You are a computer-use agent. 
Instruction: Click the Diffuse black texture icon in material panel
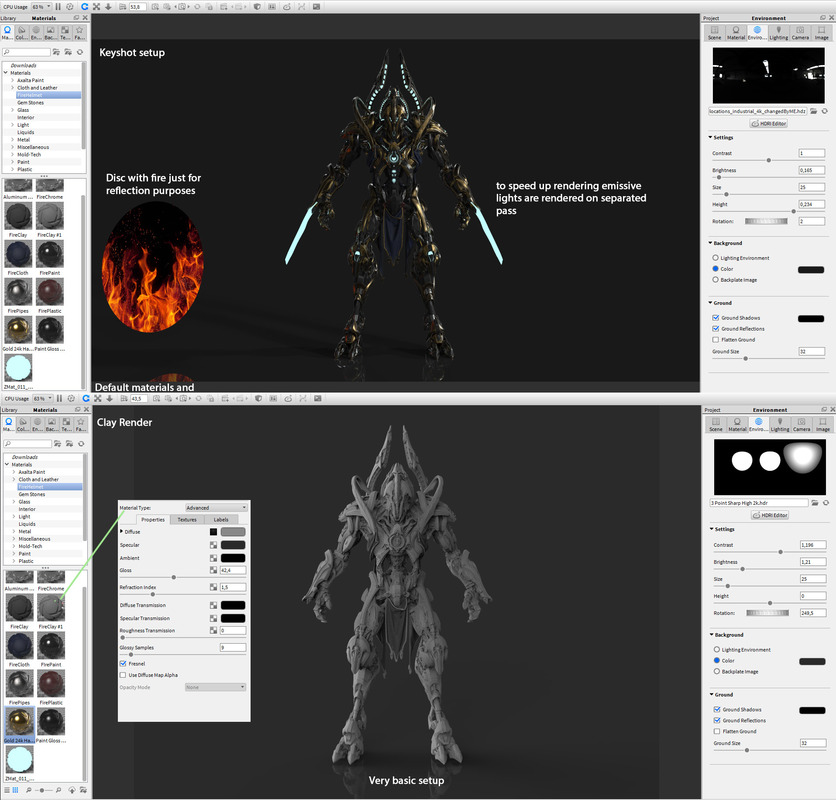[213, 532]
